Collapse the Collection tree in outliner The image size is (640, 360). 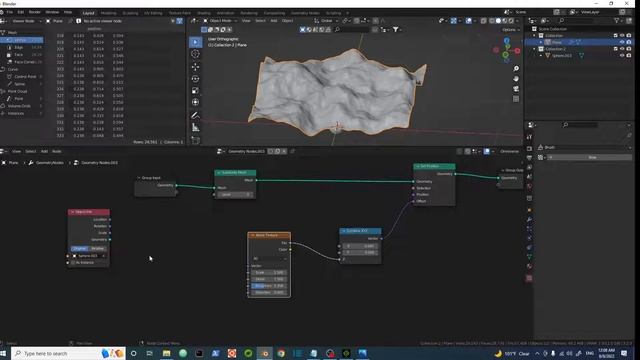point(534,36)
